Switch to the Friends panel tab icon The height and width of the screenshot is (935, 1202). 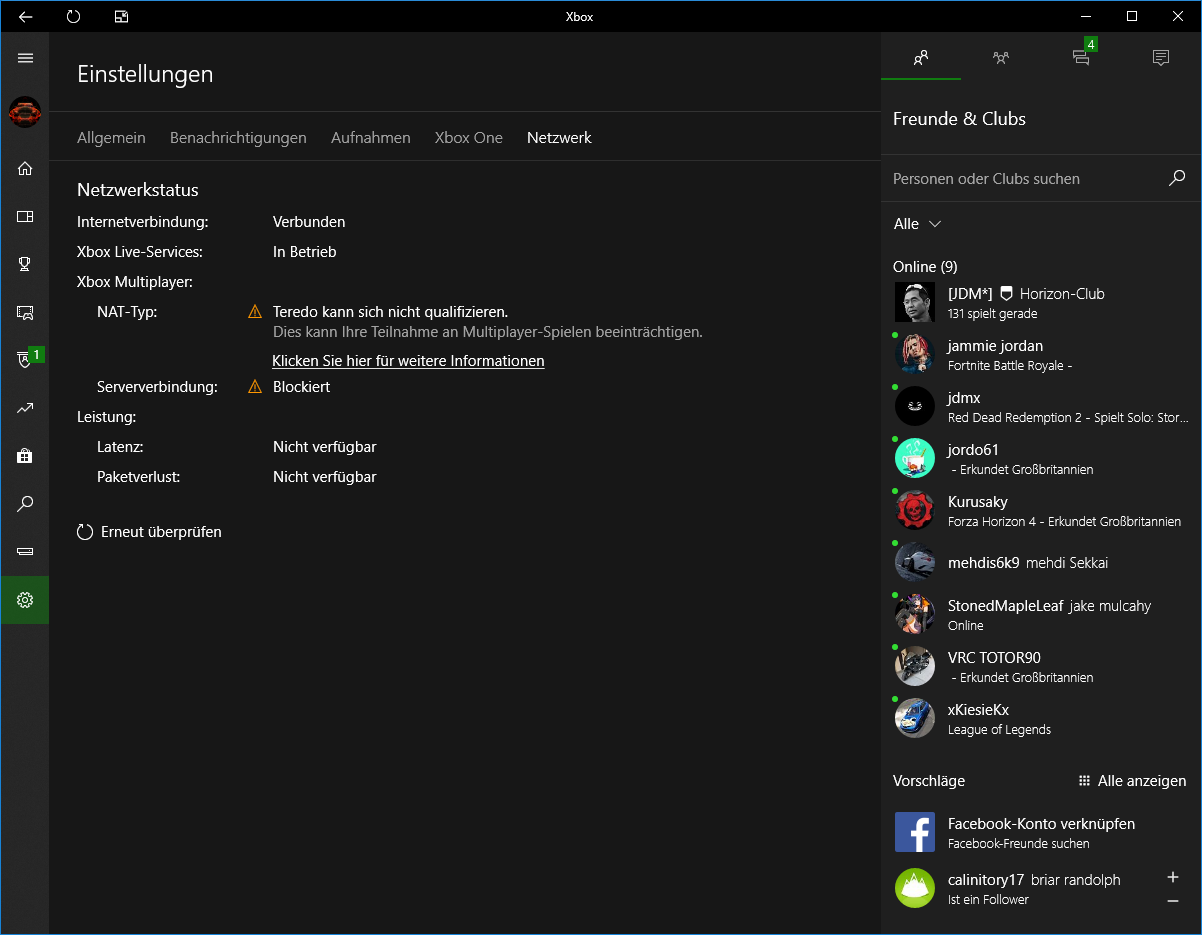click(x=921, y=58)
